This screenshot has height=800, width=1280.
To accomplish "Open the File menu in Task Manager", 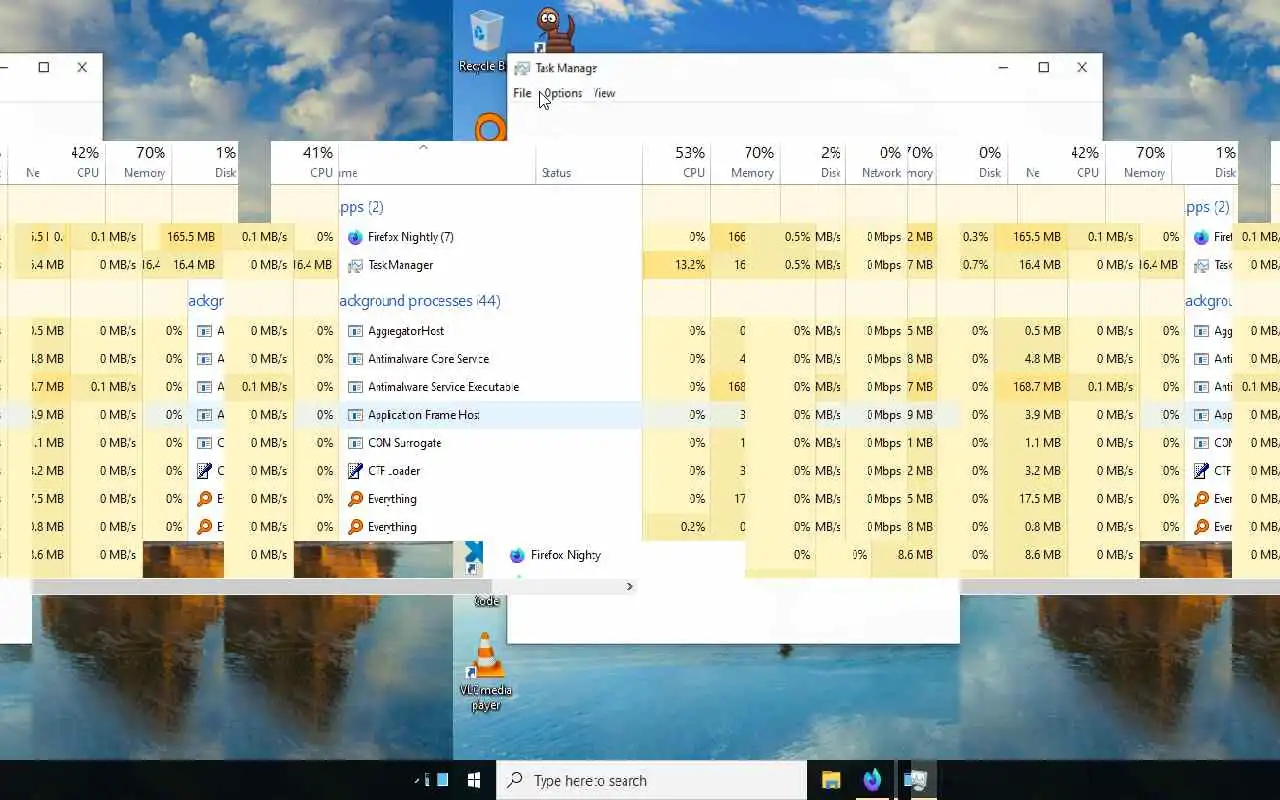I will tap(522, 93).
